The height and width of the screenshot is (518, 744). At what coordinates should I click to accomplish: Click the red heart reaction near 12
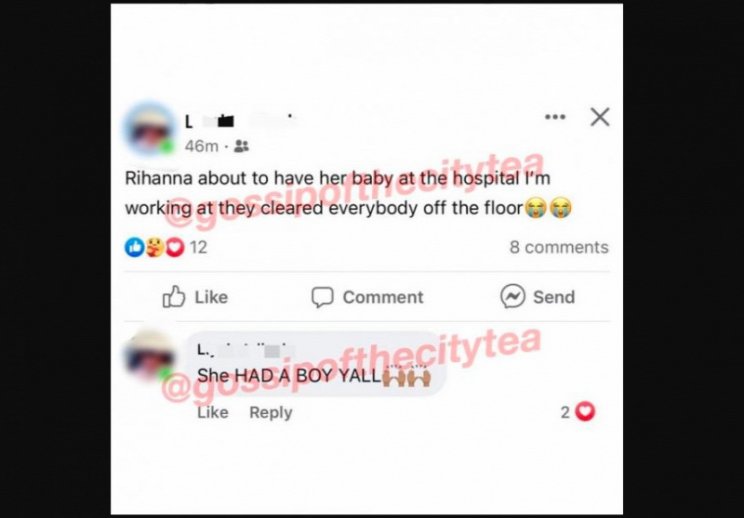[x=175, y=248]
